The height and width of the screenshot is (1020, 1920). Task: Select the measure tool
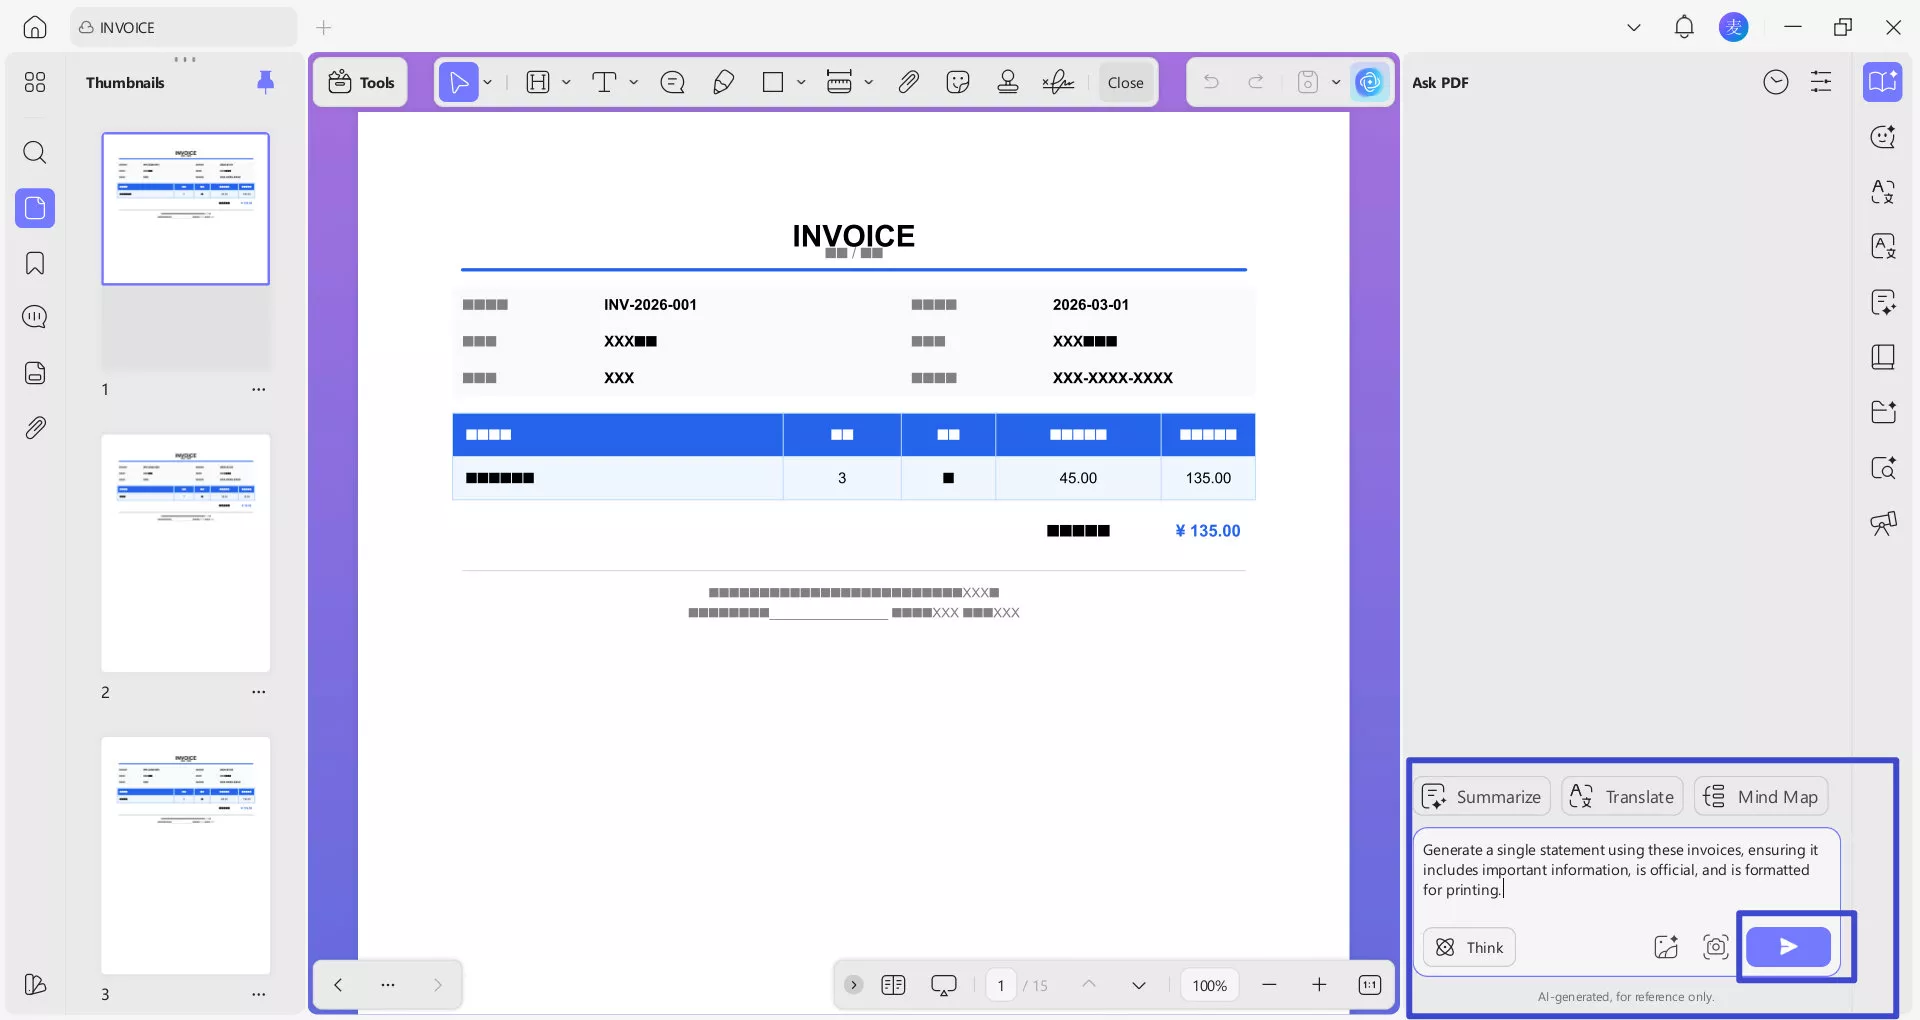pyautogui.click(x=839, y=82)
